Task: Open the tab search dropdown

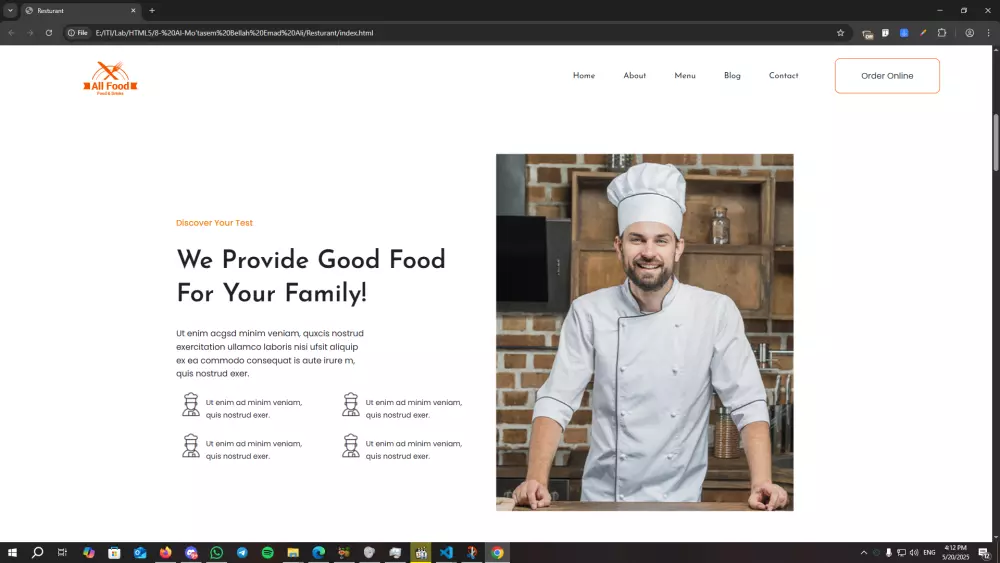Action: (x=10, y=11)
